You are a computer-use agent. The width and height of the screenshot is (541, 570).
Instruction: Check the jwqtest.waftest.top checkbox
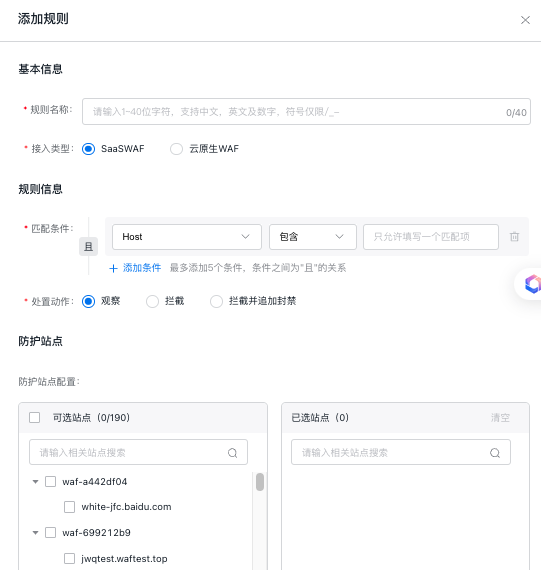69,558
